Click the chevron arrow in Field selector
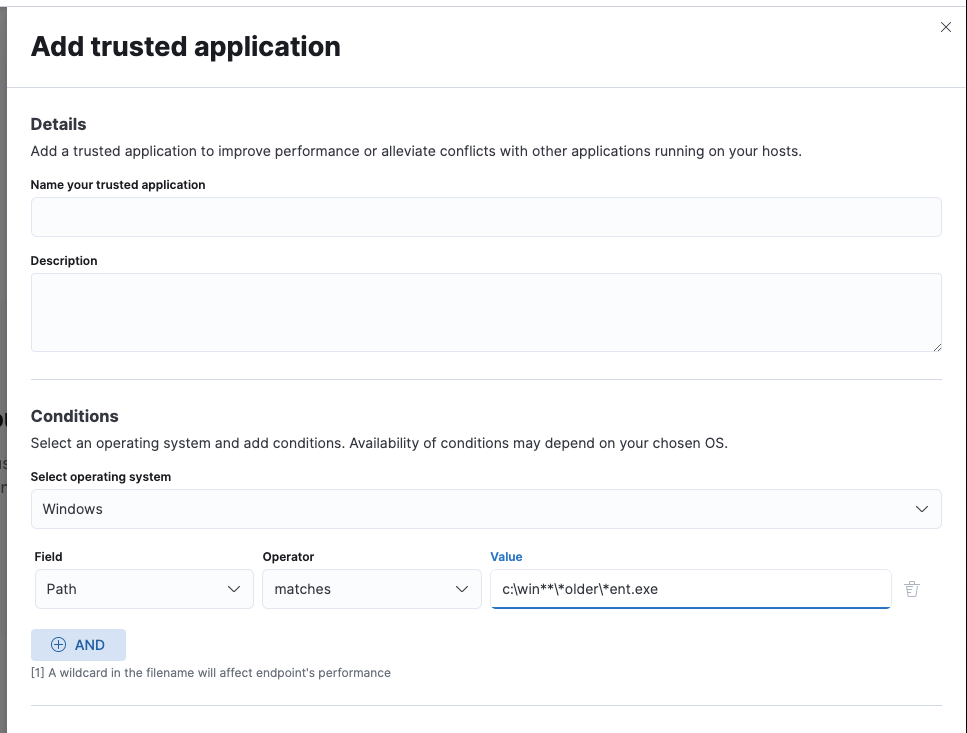The width and height of the screenshot is (967, 733). pos(234,589)
